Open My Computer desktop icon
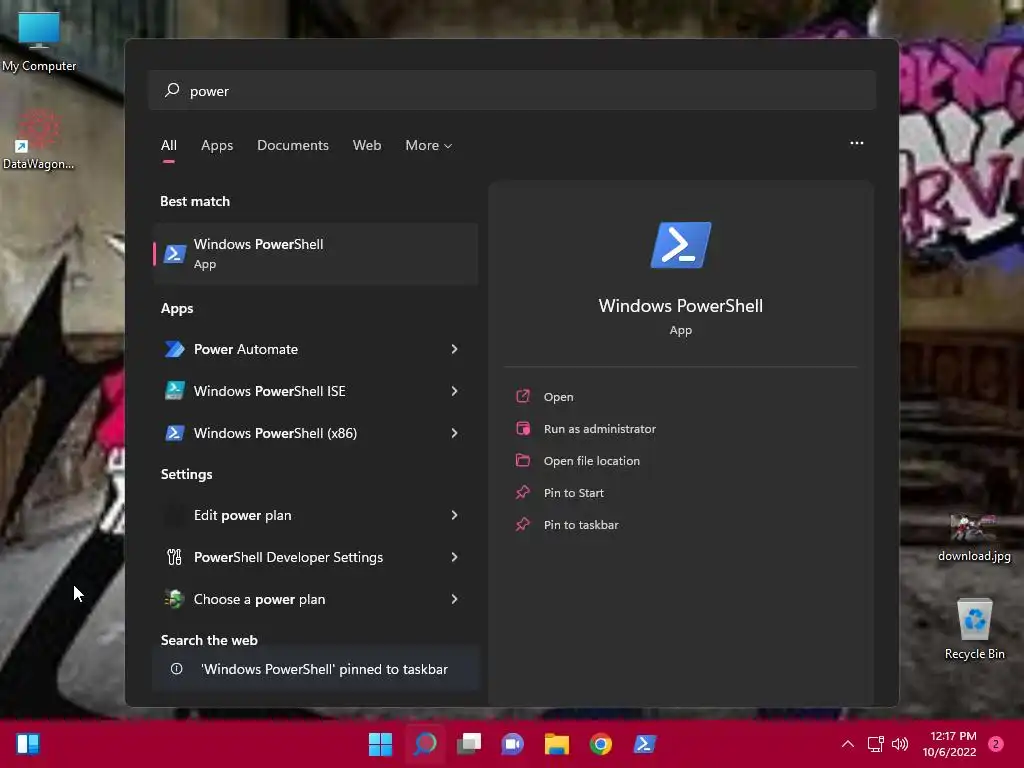The width and height of the screenshot is (1024, 768). (x=39, y=40)
